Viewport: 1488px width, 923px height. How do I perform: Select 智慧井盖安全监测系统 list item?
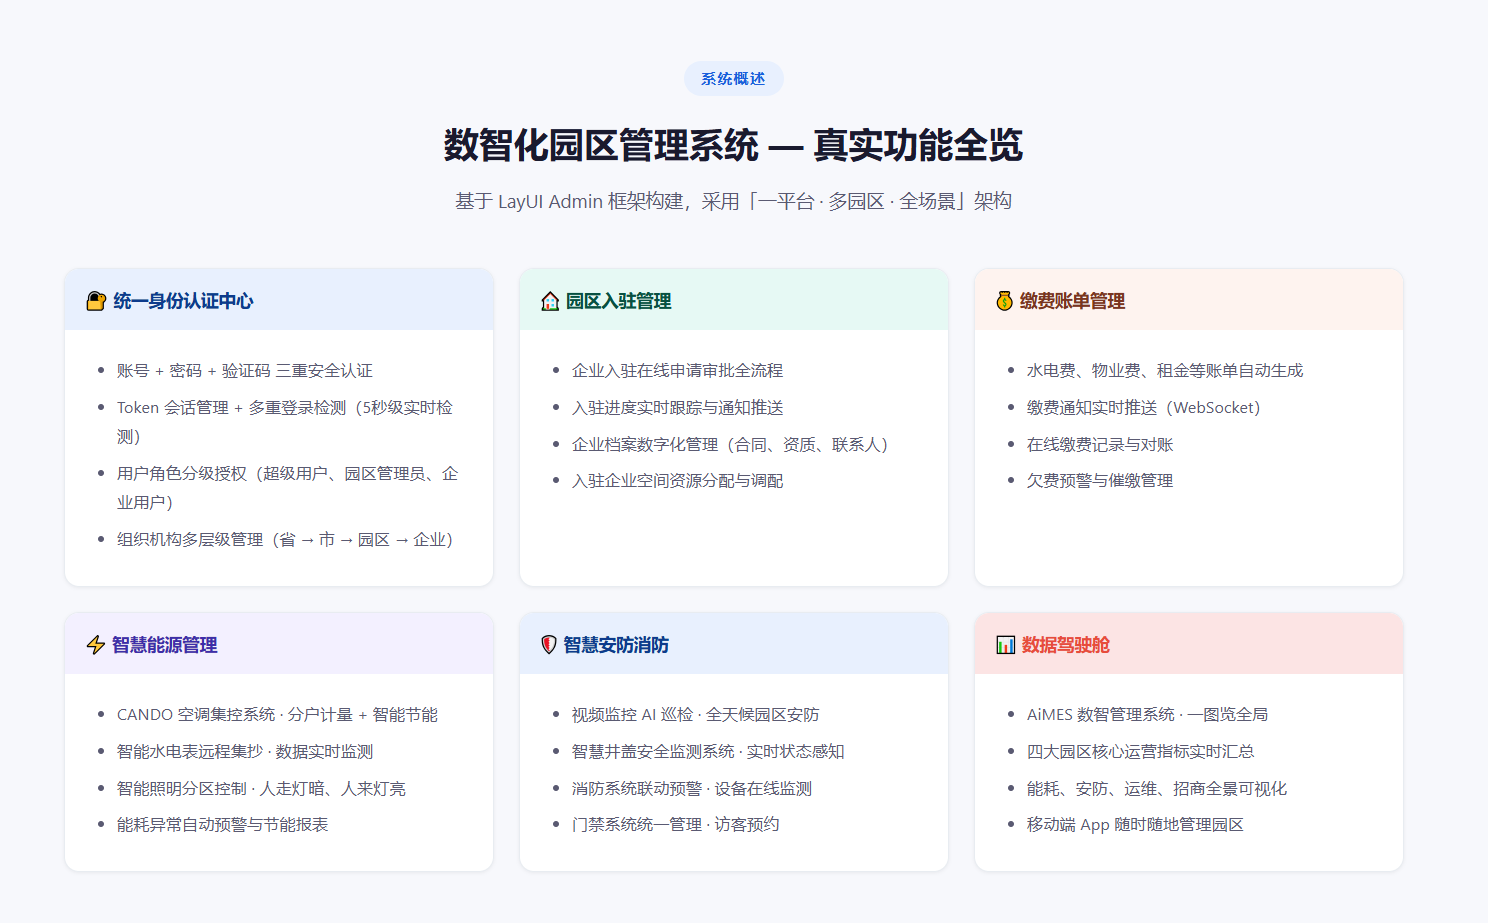tap(708, 752)
